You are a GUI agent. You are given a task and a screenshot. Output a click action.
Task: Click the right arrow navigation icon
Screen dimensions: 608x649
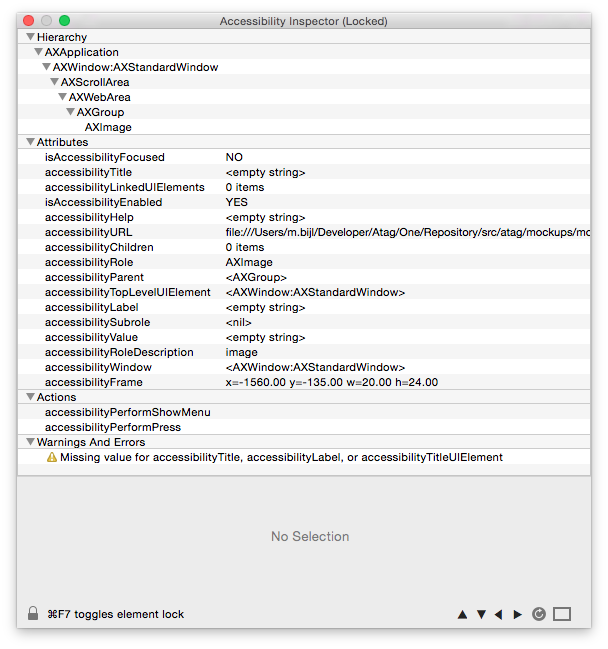pos(517,614)
